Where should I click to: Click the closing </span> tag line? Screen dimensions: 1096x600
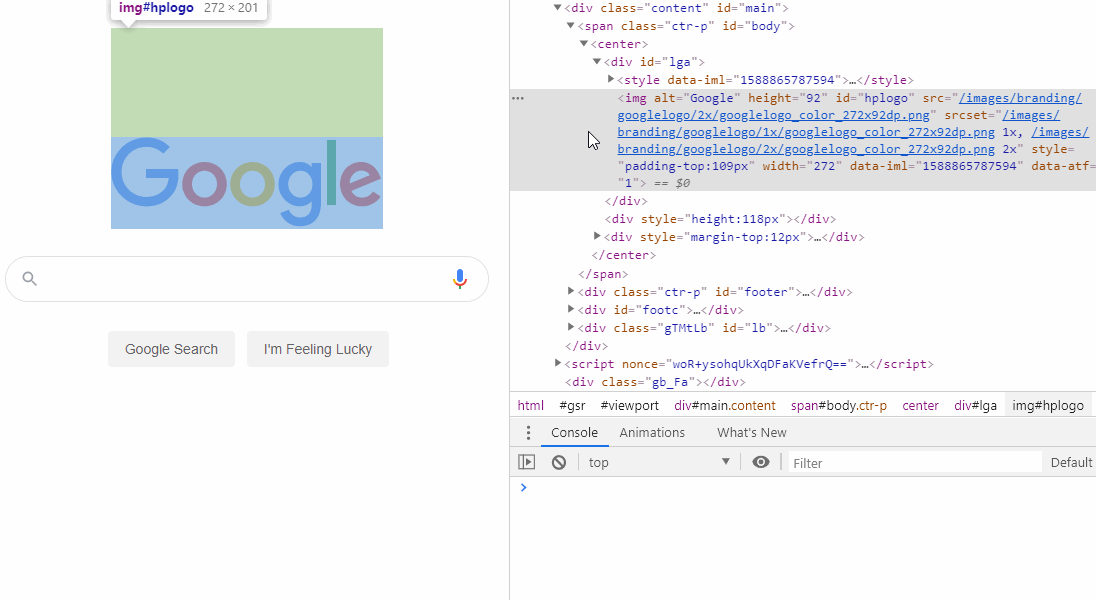(603, 274)
